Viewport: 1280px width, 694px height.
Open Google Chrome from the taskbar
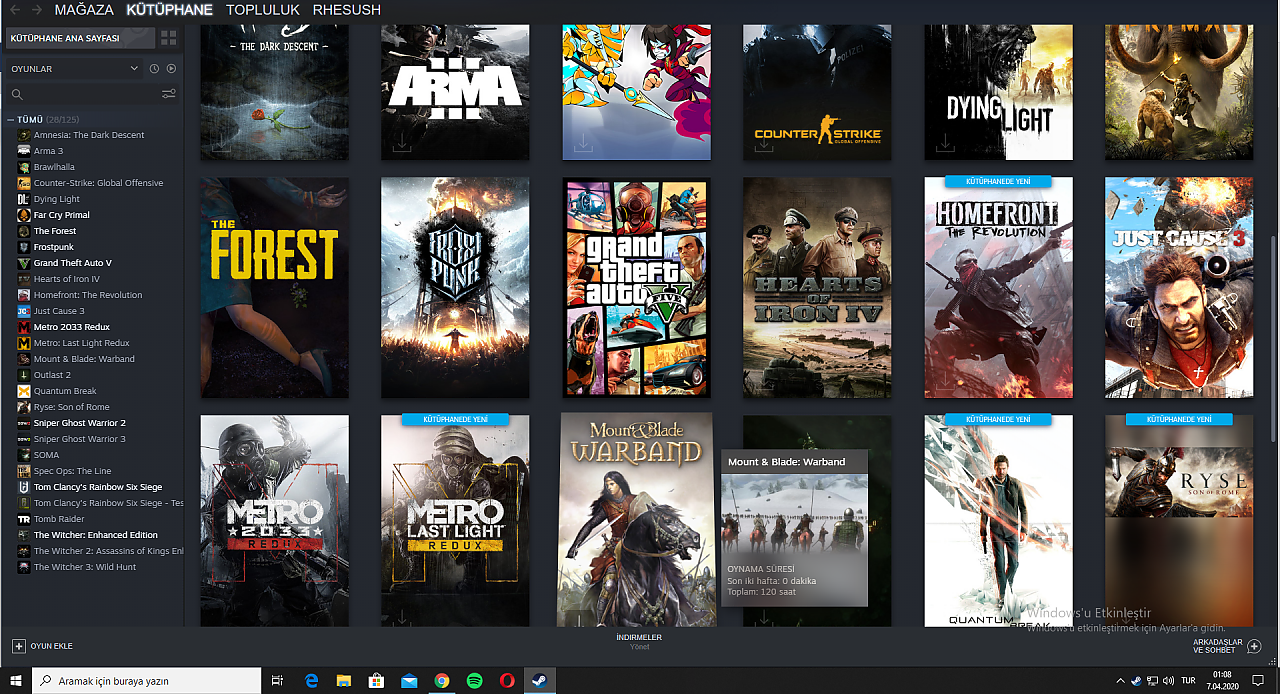coord(442,681)
